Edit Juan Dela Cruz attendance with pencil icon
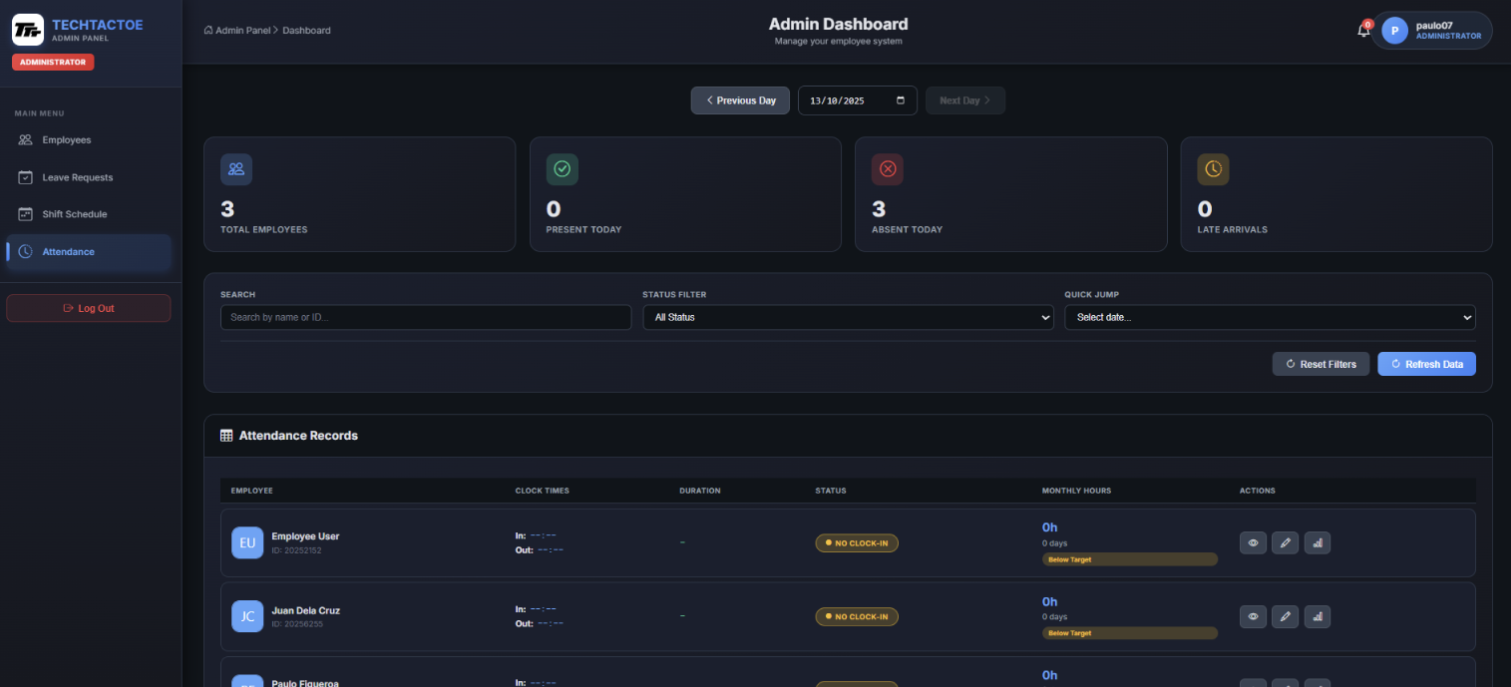1511x687 pixels. coord(1285,617)
